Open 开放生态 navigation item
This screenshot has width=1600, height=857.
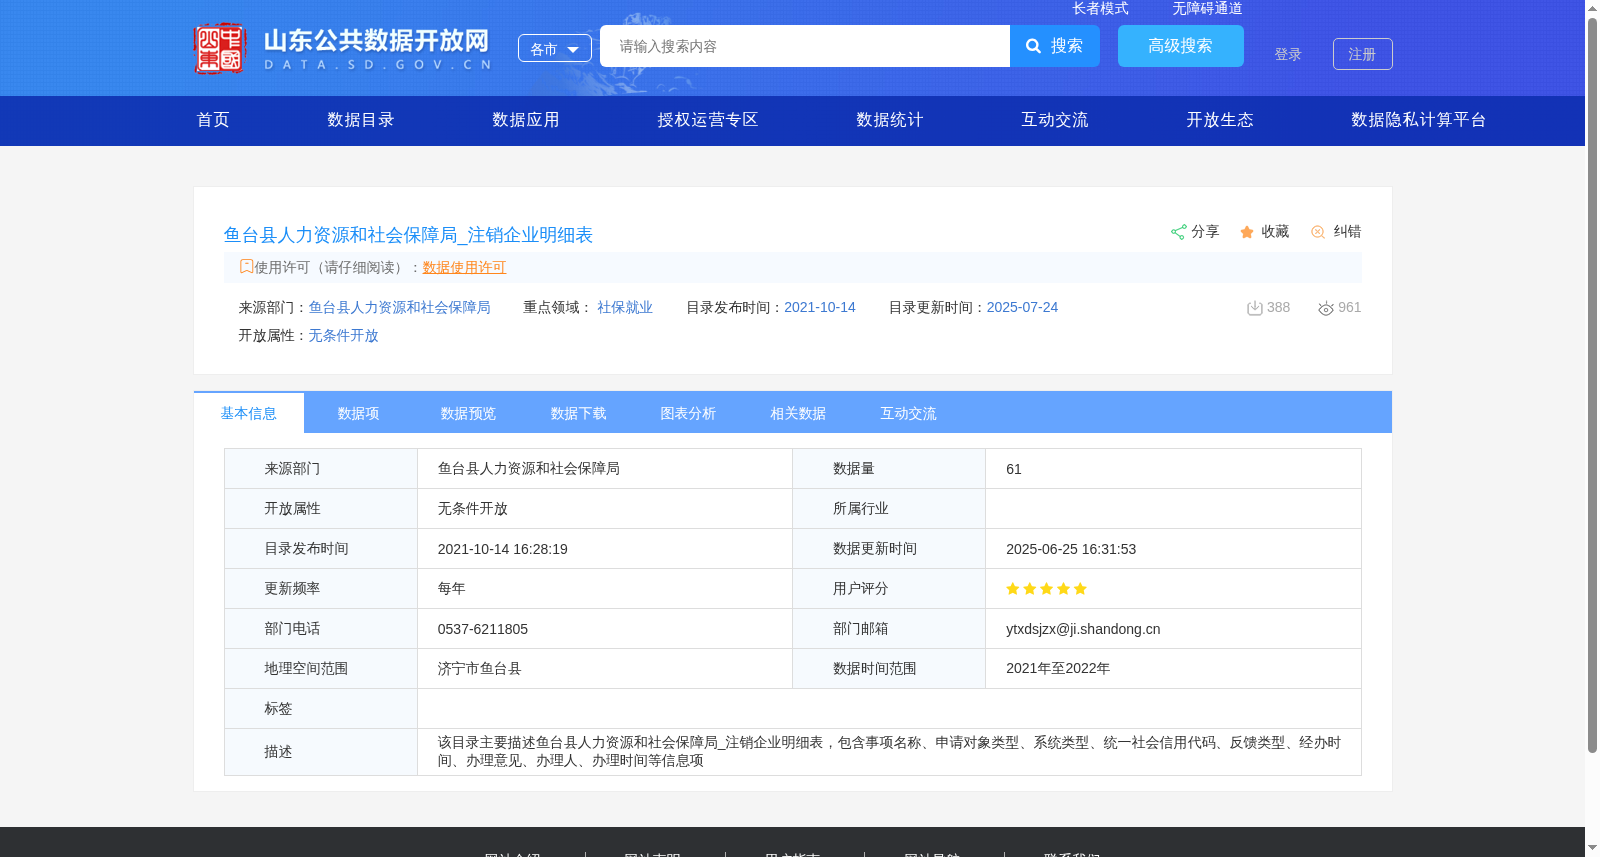coord(1220,120)
